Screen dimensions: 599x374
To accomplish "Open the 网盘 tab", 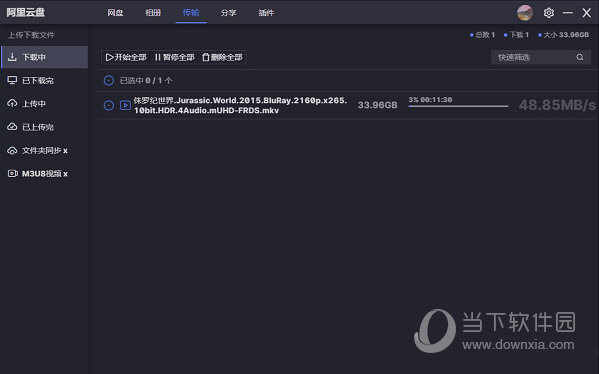I will coord(115,13).
